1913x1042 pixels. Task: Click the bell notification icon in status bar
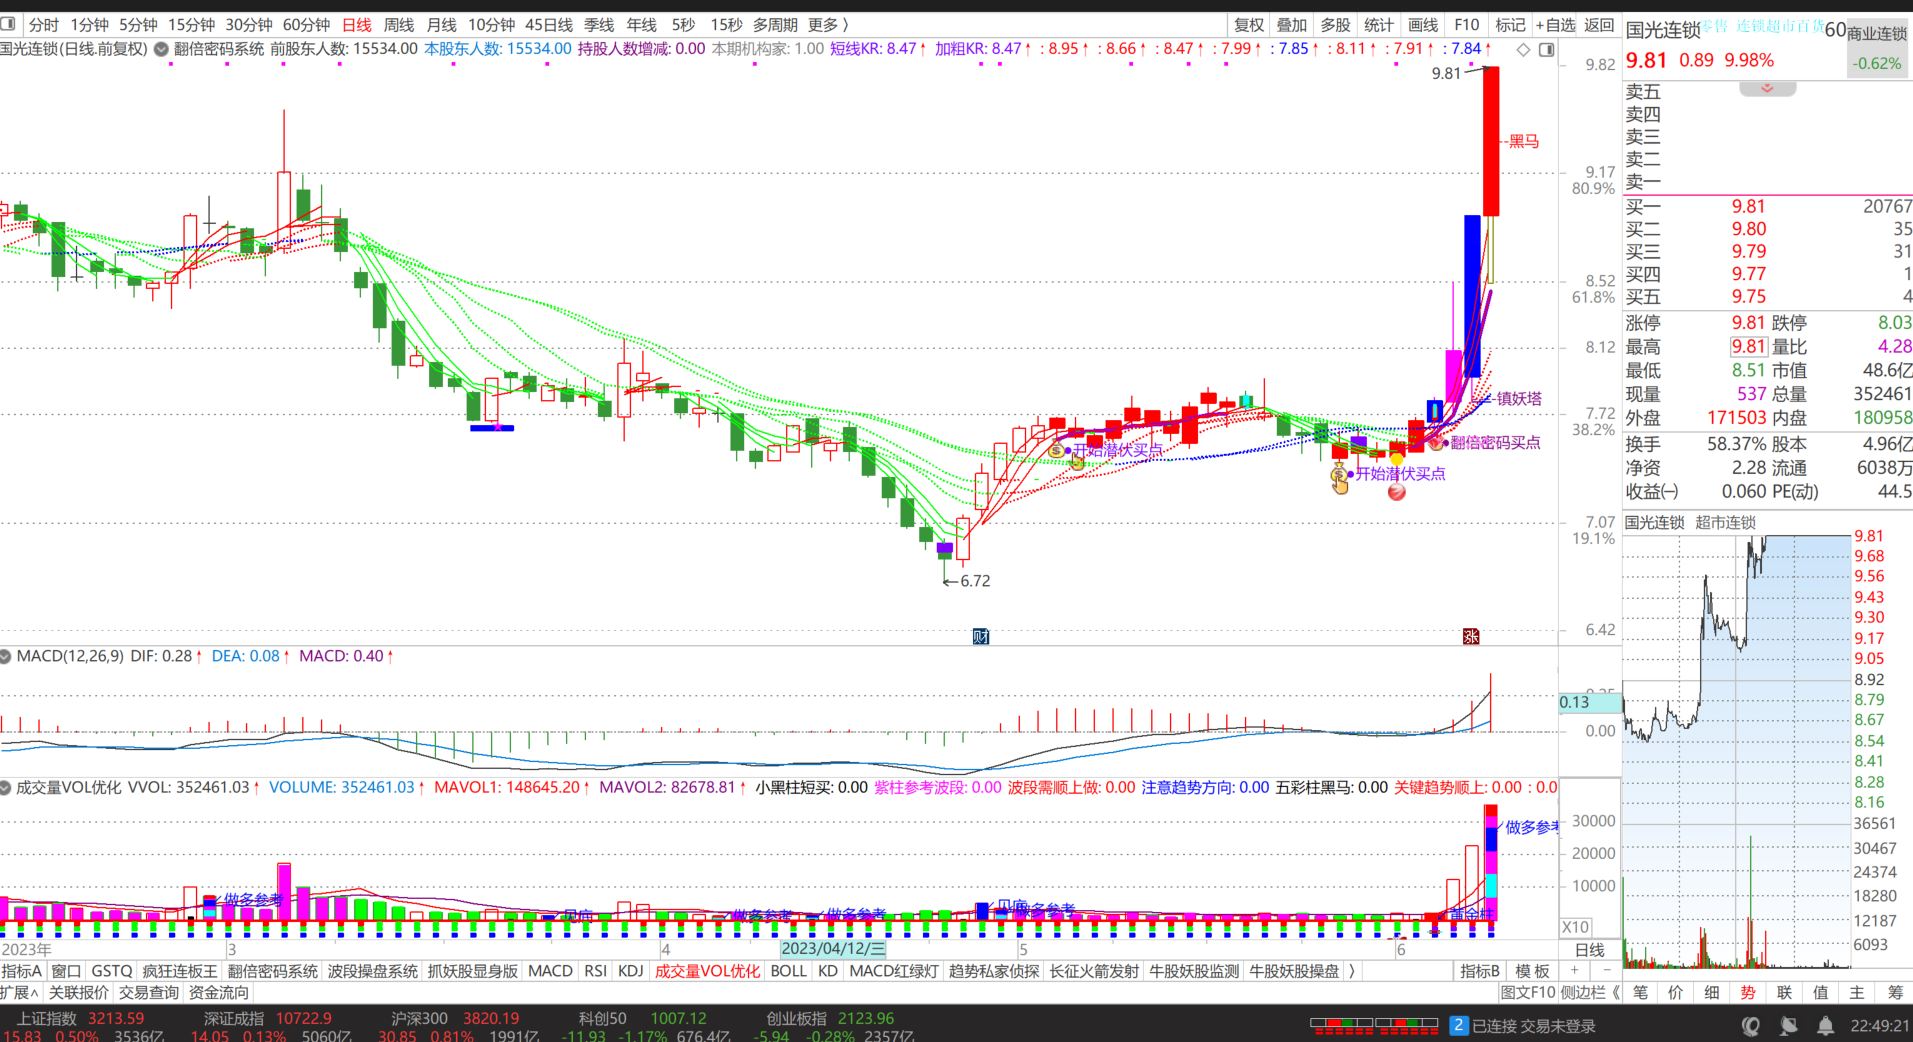click(1825, 1026)
